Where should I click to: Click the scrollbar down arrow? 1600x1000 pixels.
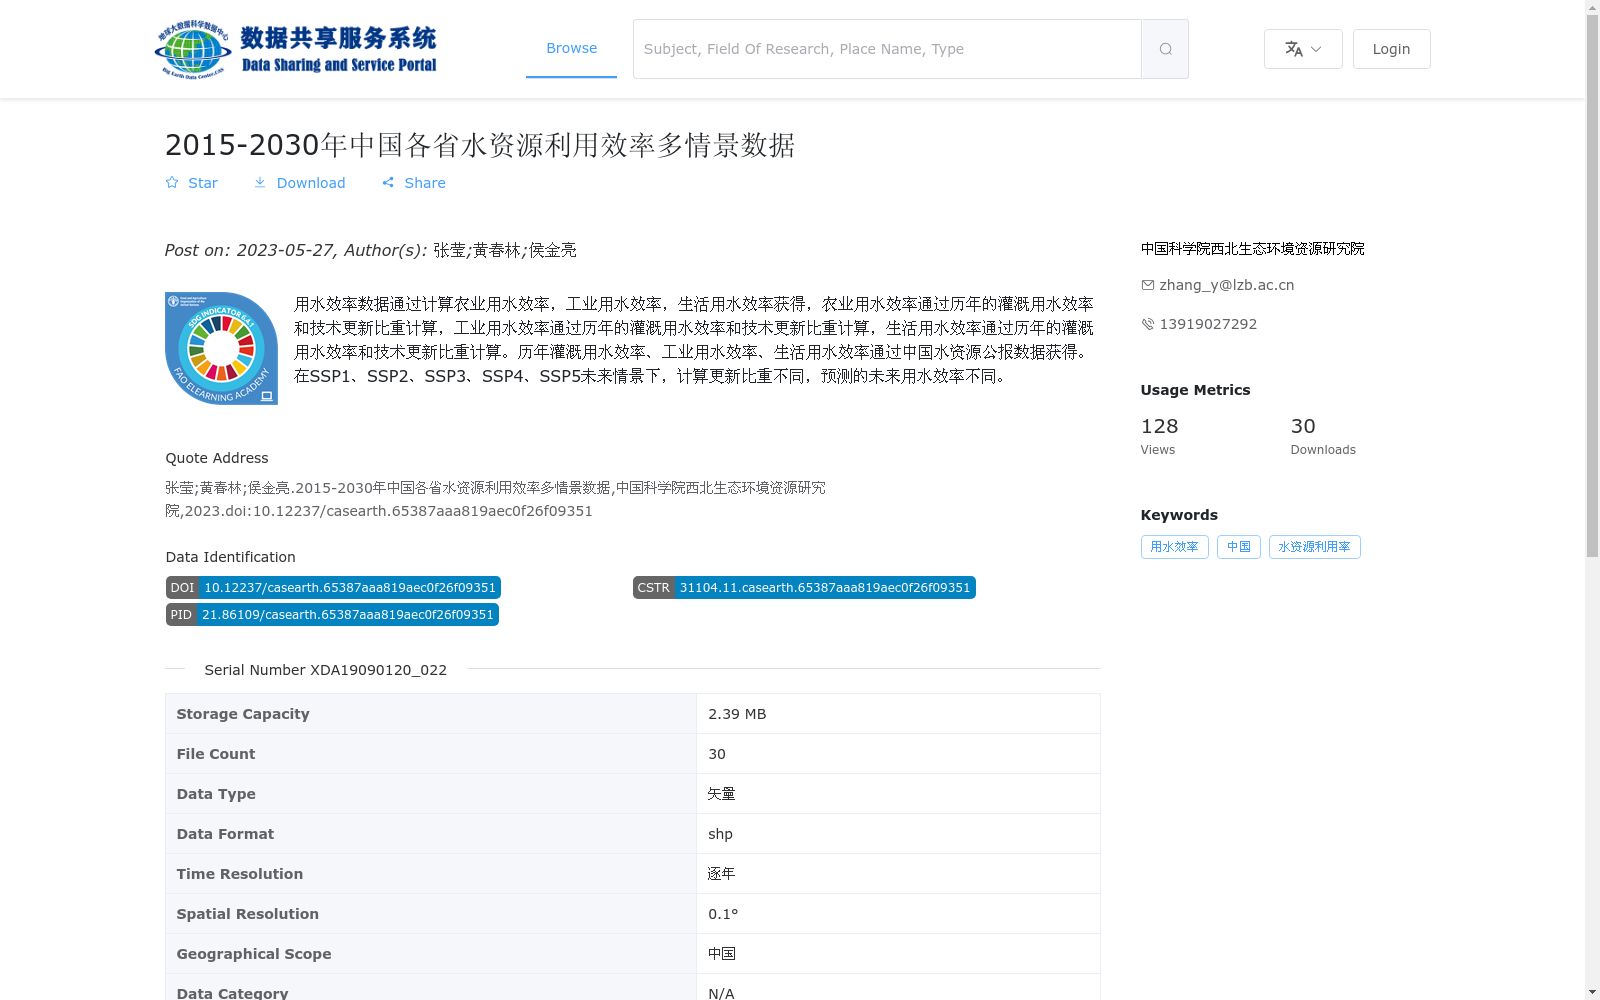(x=1592, y=992)
